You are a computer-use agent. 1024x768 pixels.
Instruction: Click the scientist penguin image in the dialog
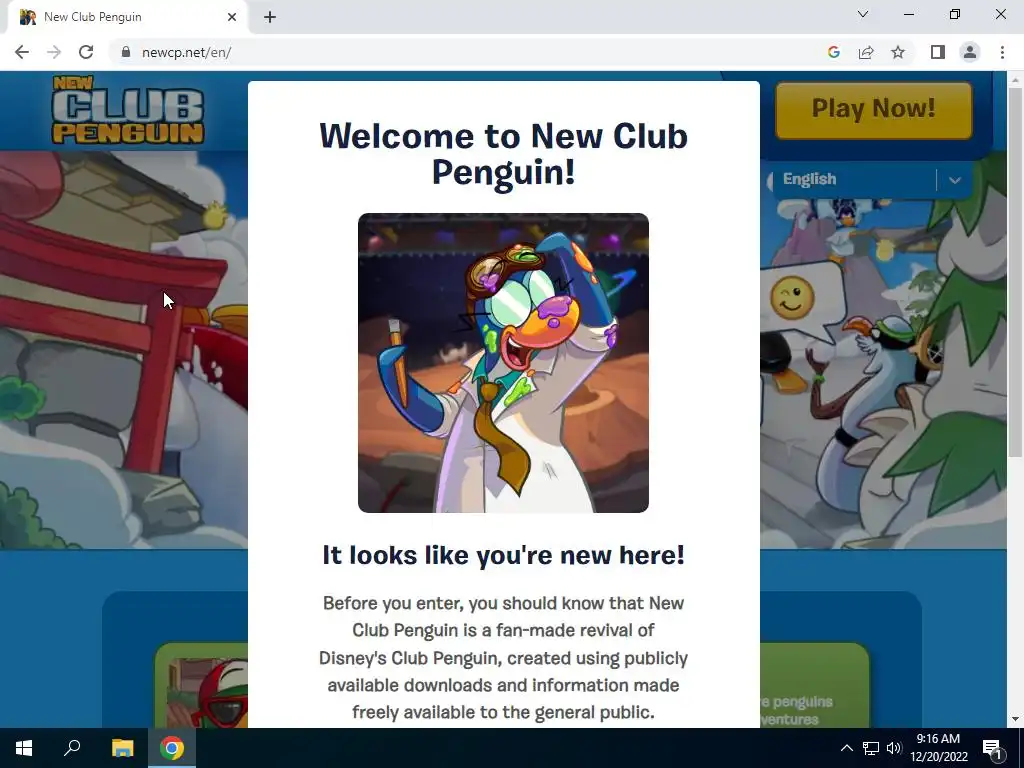pos(503,362)
